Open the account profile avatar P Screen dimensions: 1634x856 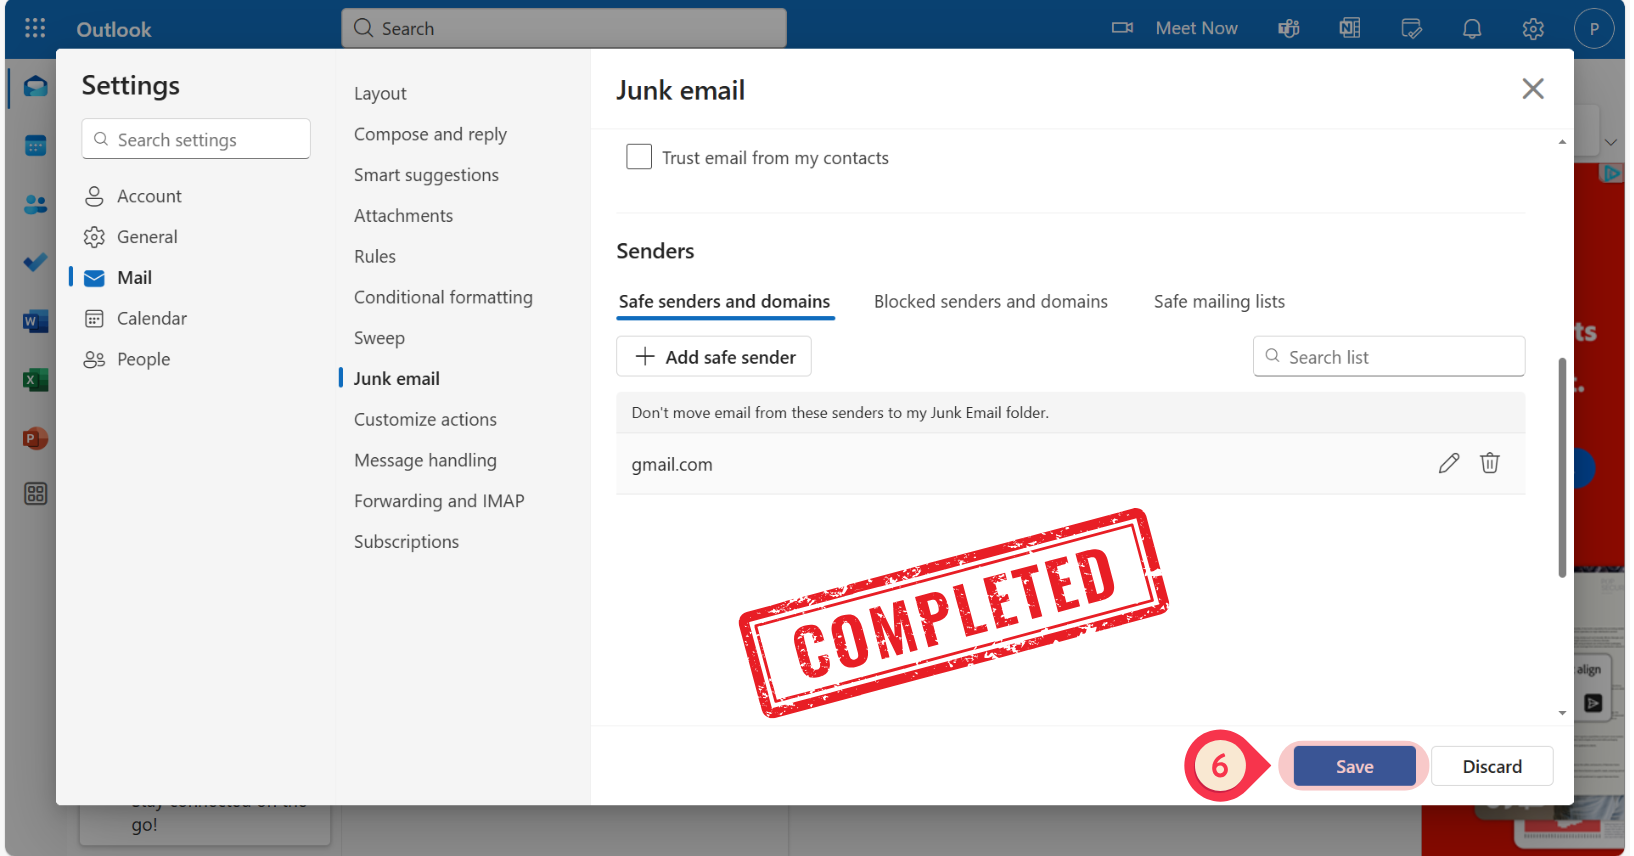(1594, 28)
